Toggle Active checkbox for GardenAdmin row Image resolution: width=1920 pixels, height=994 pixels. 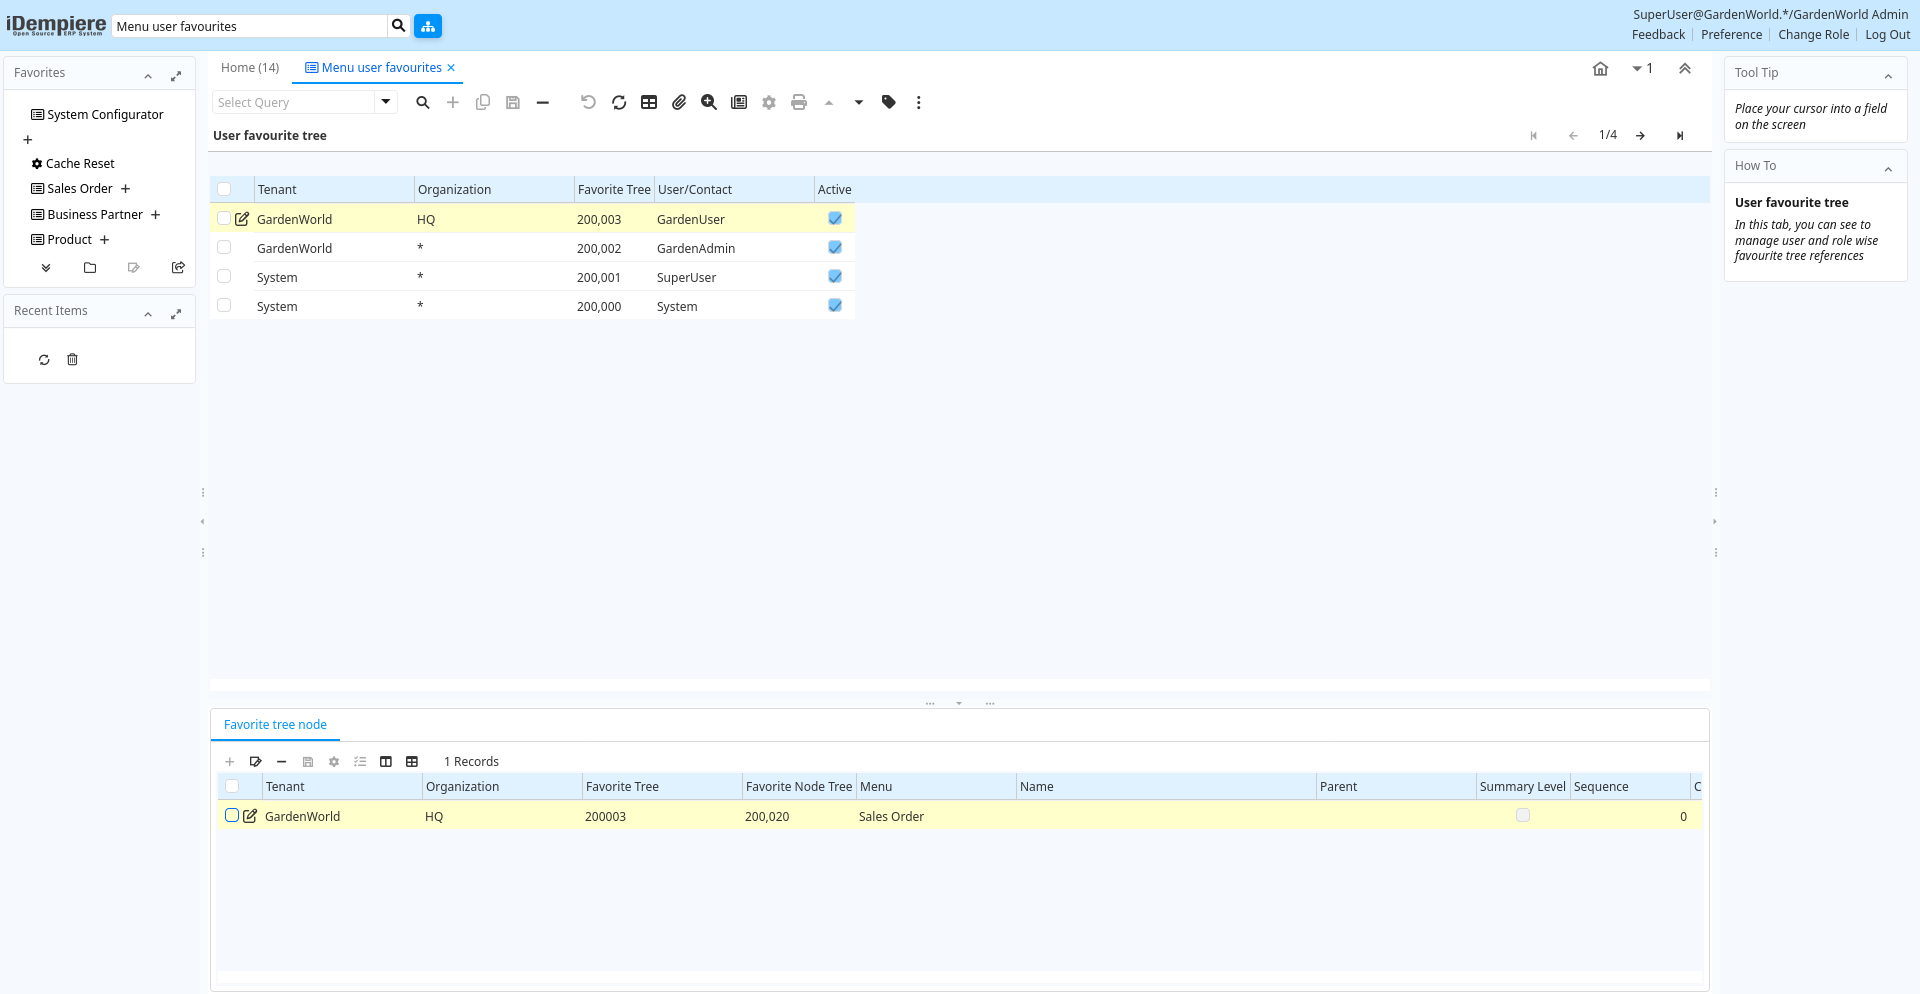click(x=835, y=248)
